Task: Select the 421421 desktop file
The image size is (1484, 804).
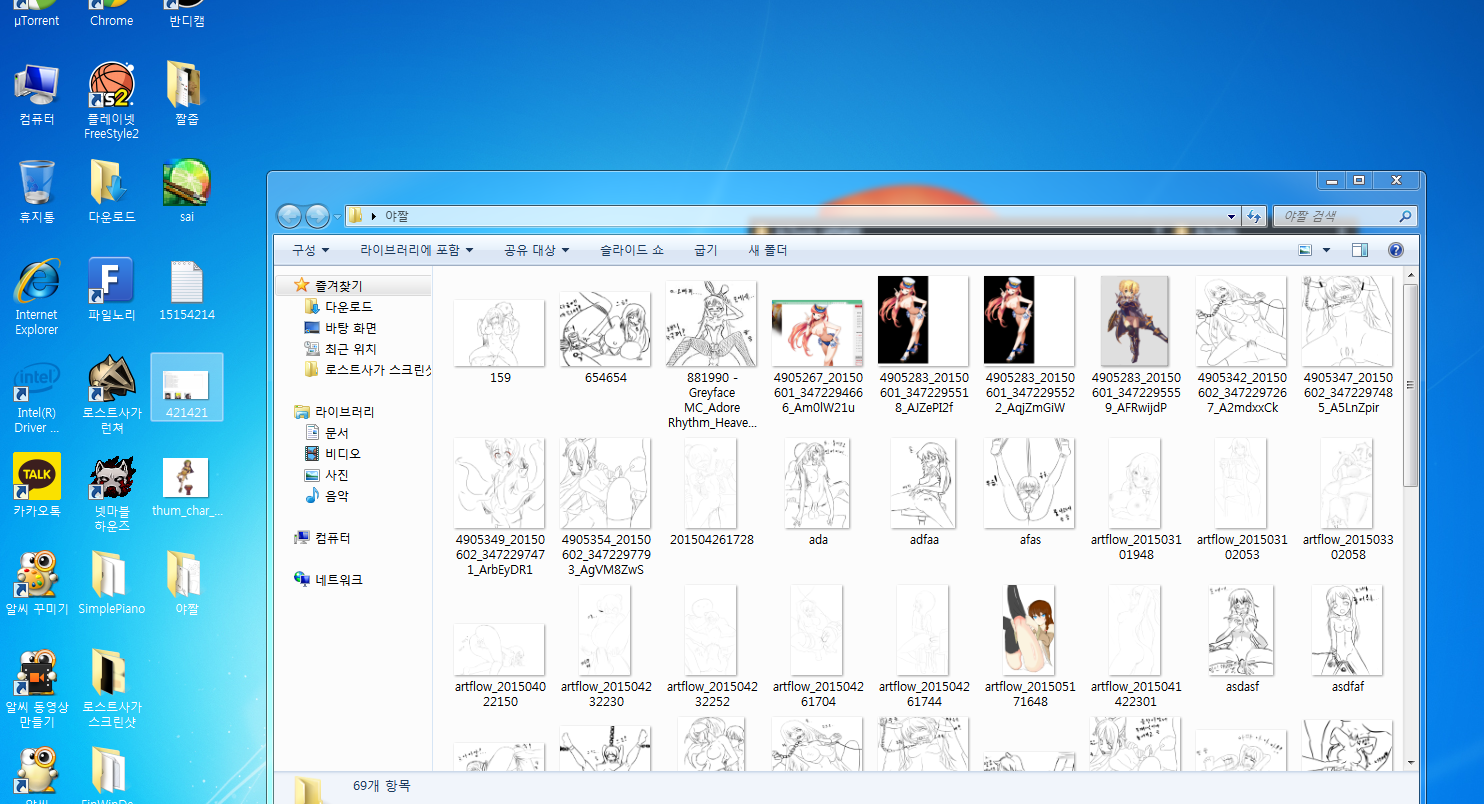Action: (x=186, y=387)
